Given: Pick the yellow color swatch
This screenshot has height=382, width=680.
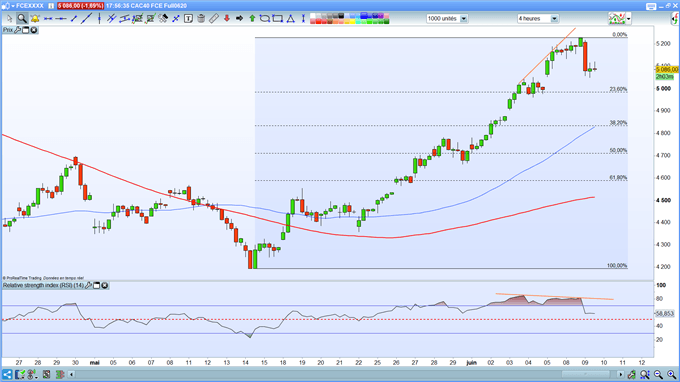Looking at the screenshot, I should point(352,21).
